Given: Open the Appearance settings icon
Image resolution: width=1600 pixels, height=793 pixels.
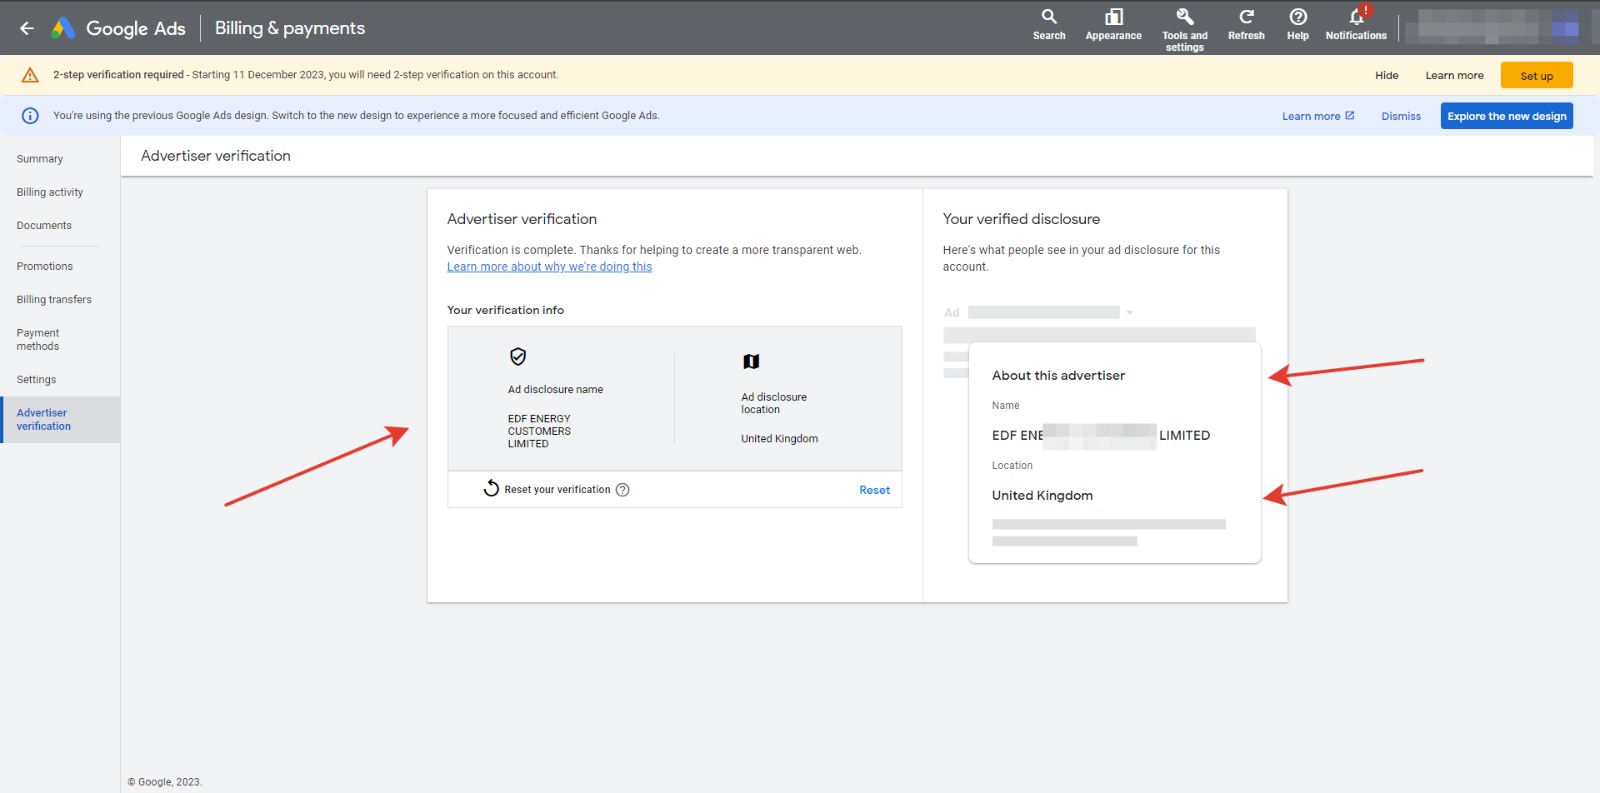Looking at the screenshot, I should (1113, 25).
